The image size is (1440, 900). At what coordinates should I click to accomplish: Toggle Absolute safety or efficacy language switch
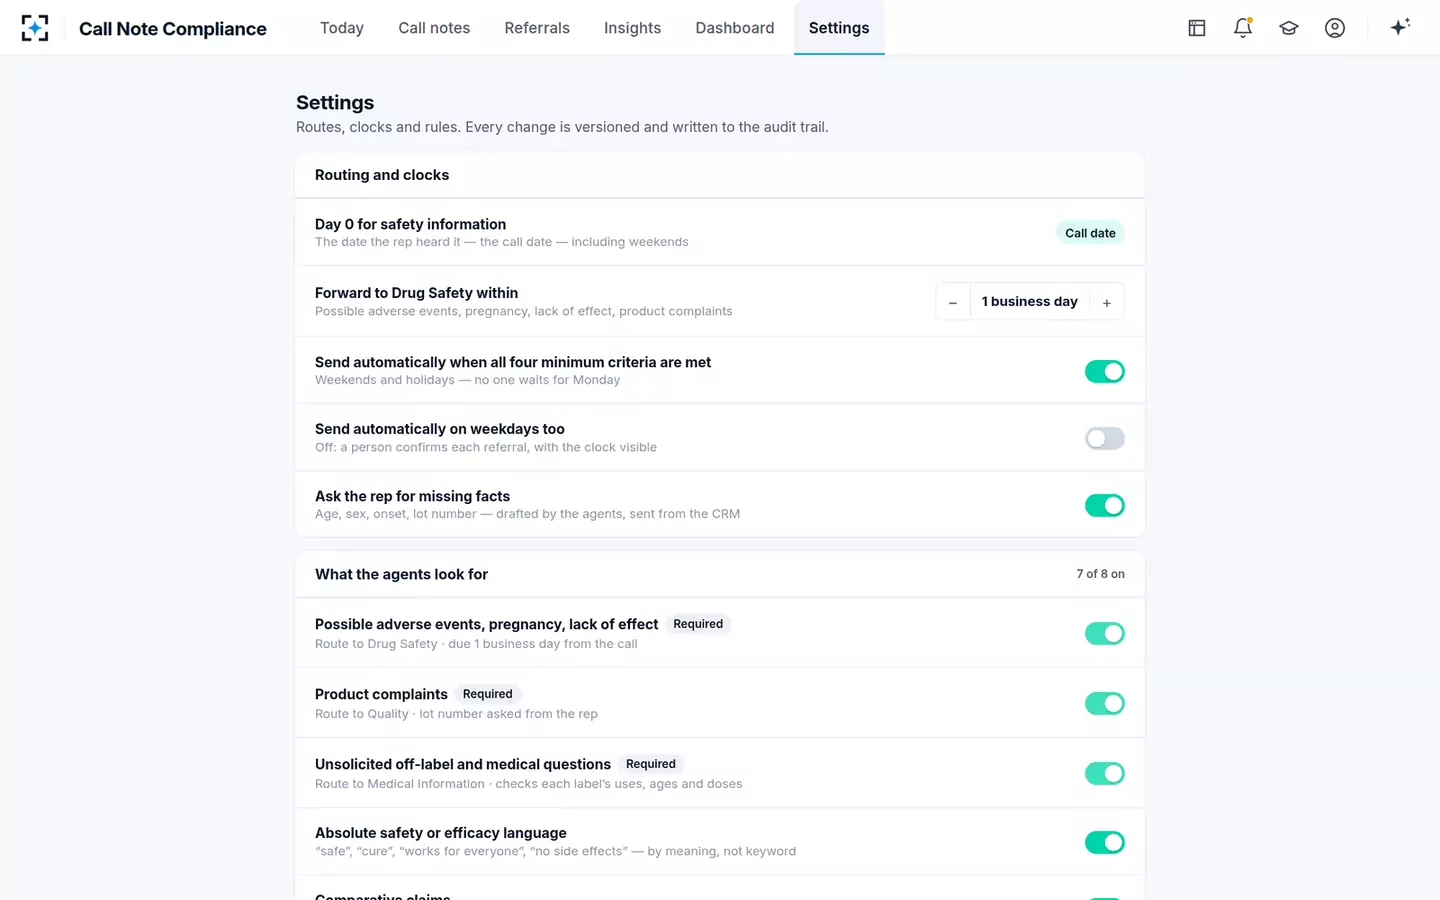1105,842
